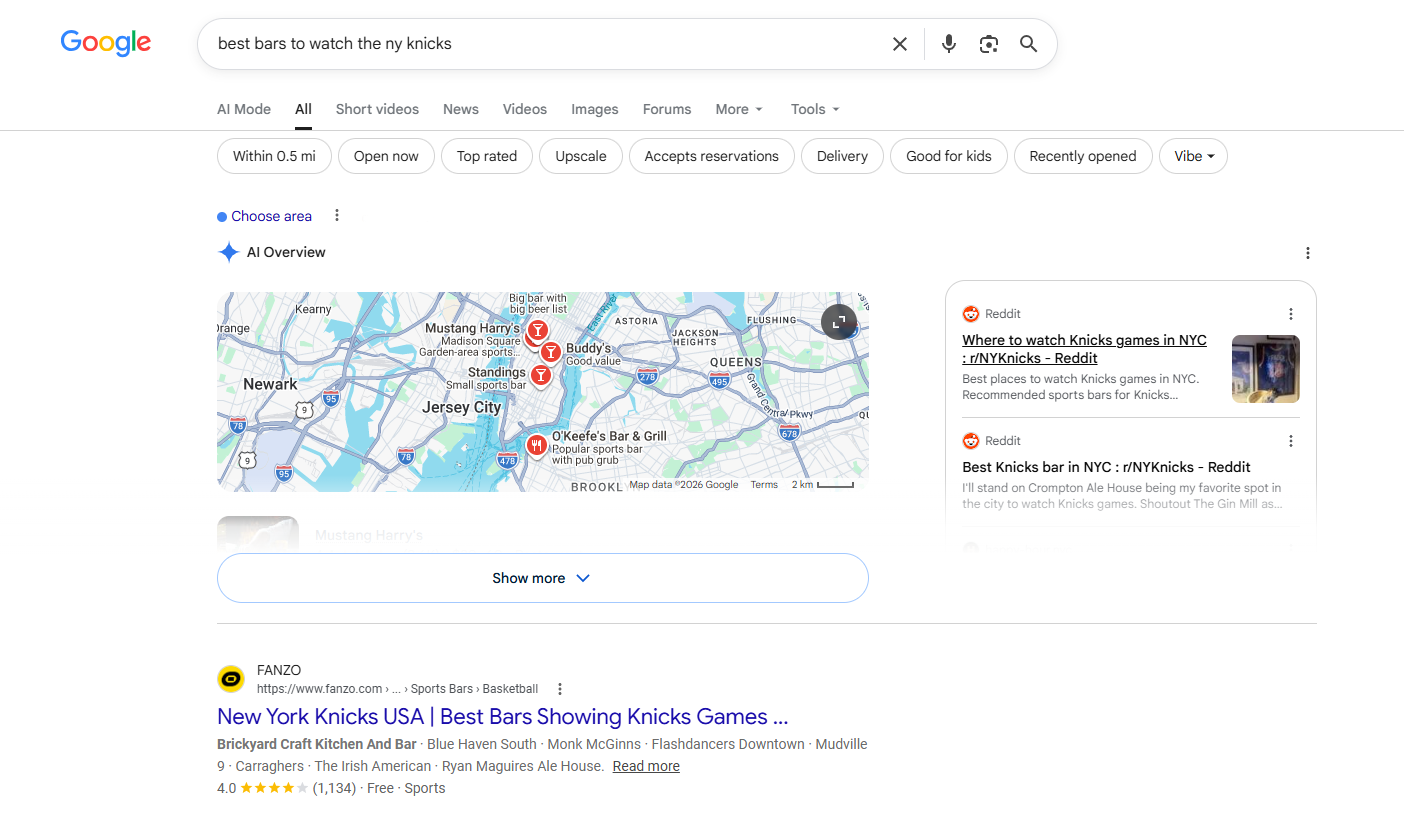Open Best Knicks bar in NYC Reddit link
The image size is (1404, 821).
point(1106,467)
